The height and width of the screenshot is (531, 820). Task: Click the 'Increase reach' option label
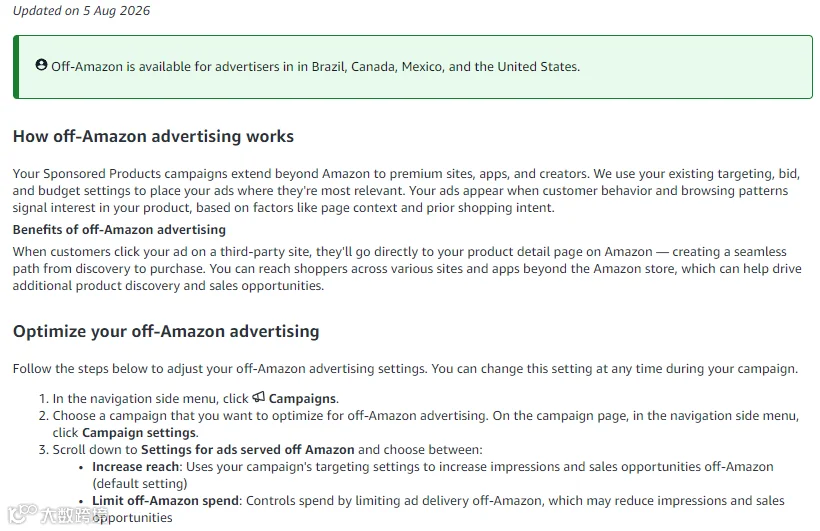pos(135,467)
